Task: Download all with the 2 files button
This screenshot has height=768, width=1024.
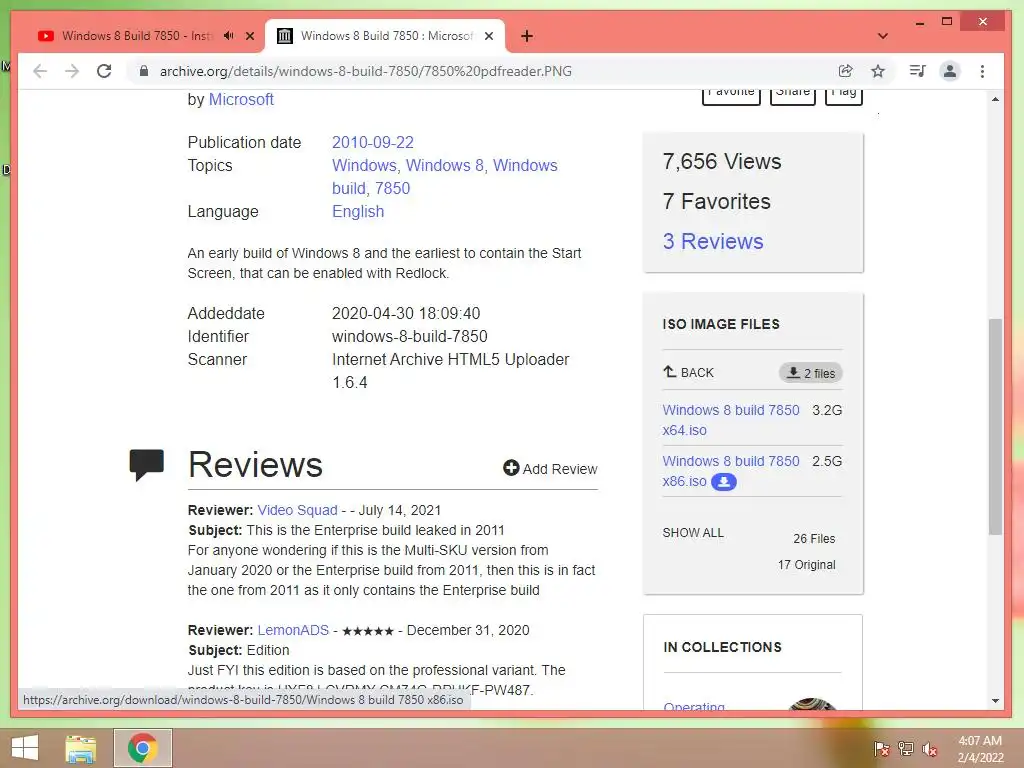Action: click(810, 373)
